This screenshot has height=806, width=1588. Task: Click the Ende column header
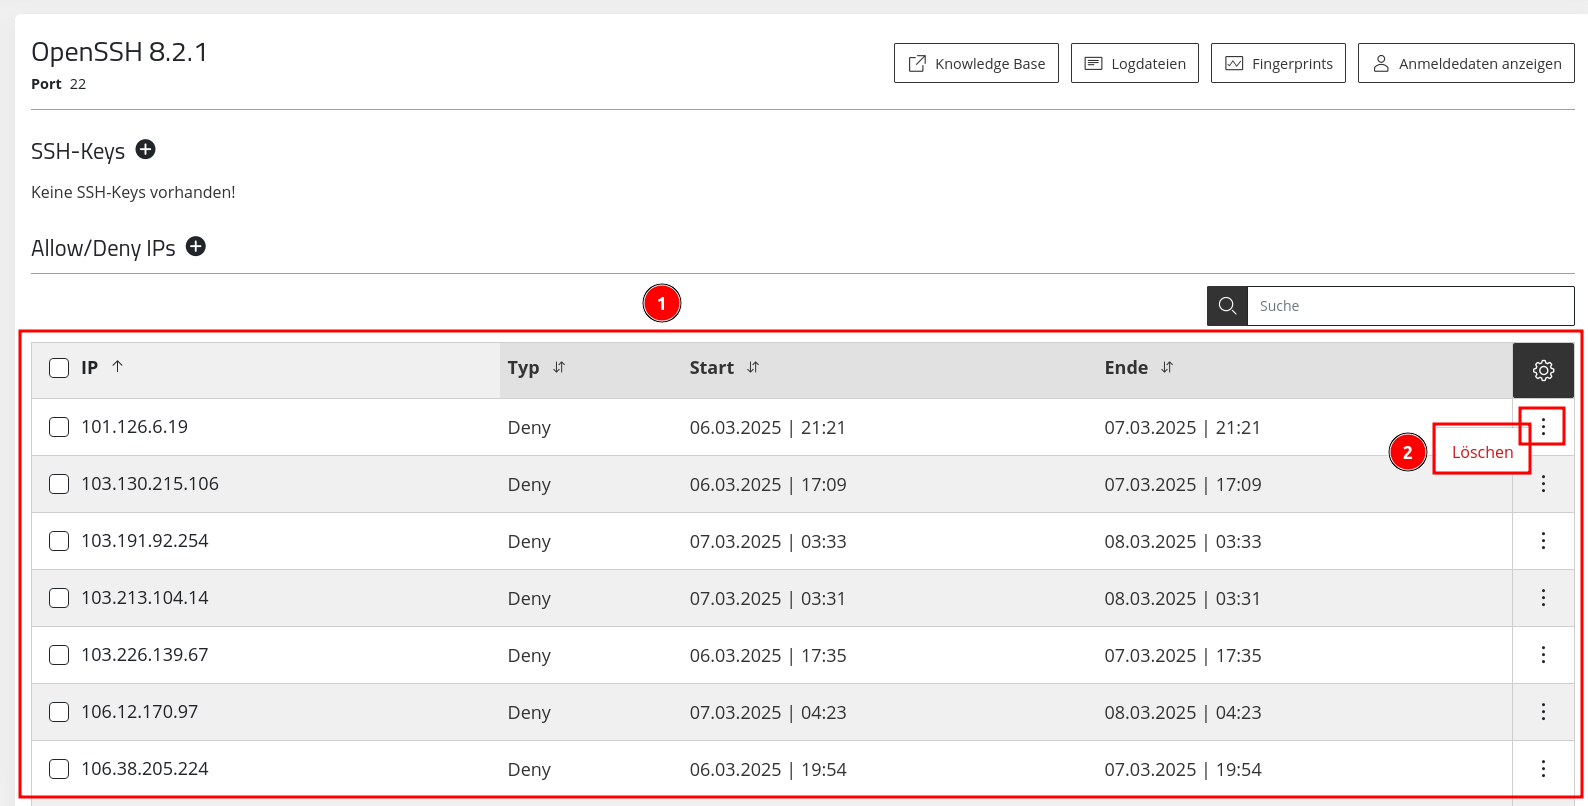[x=1126, y=368]
